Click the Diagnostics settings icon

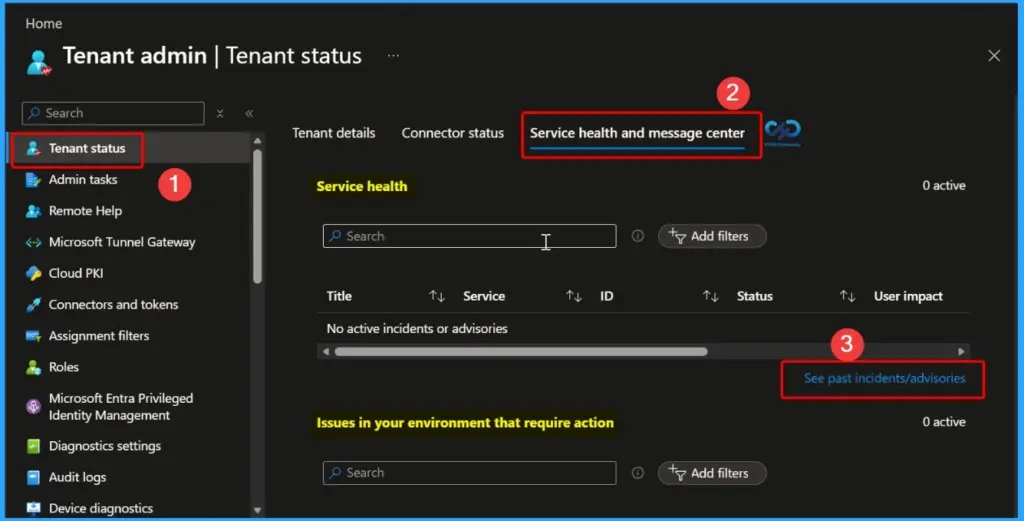(33, 446)
